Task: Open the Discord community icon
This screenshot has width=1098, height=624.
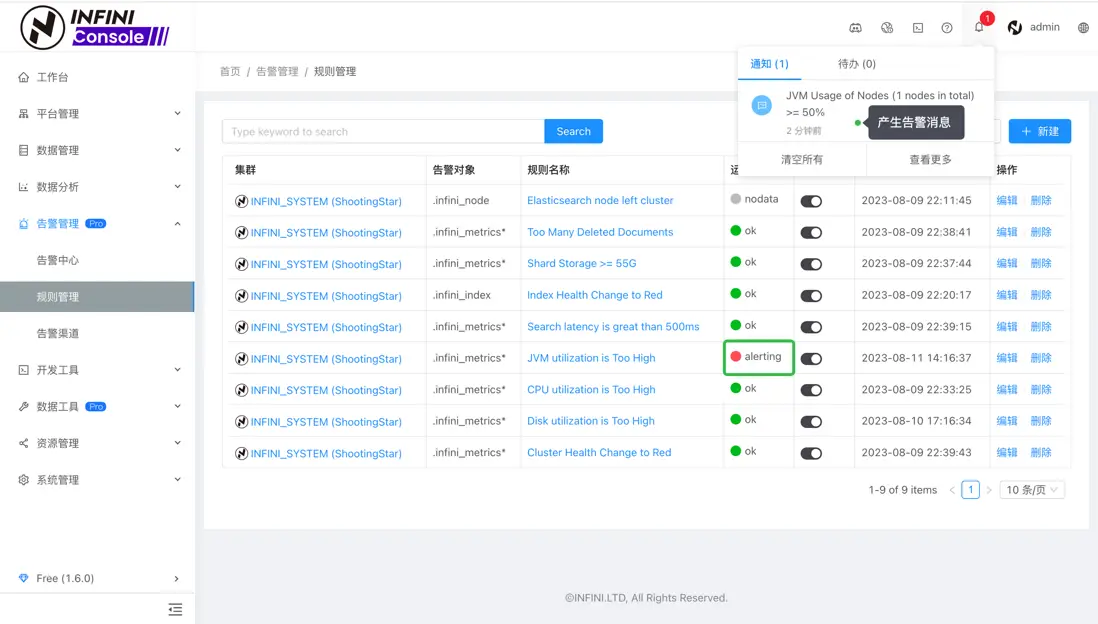Action: pos(855,28)
